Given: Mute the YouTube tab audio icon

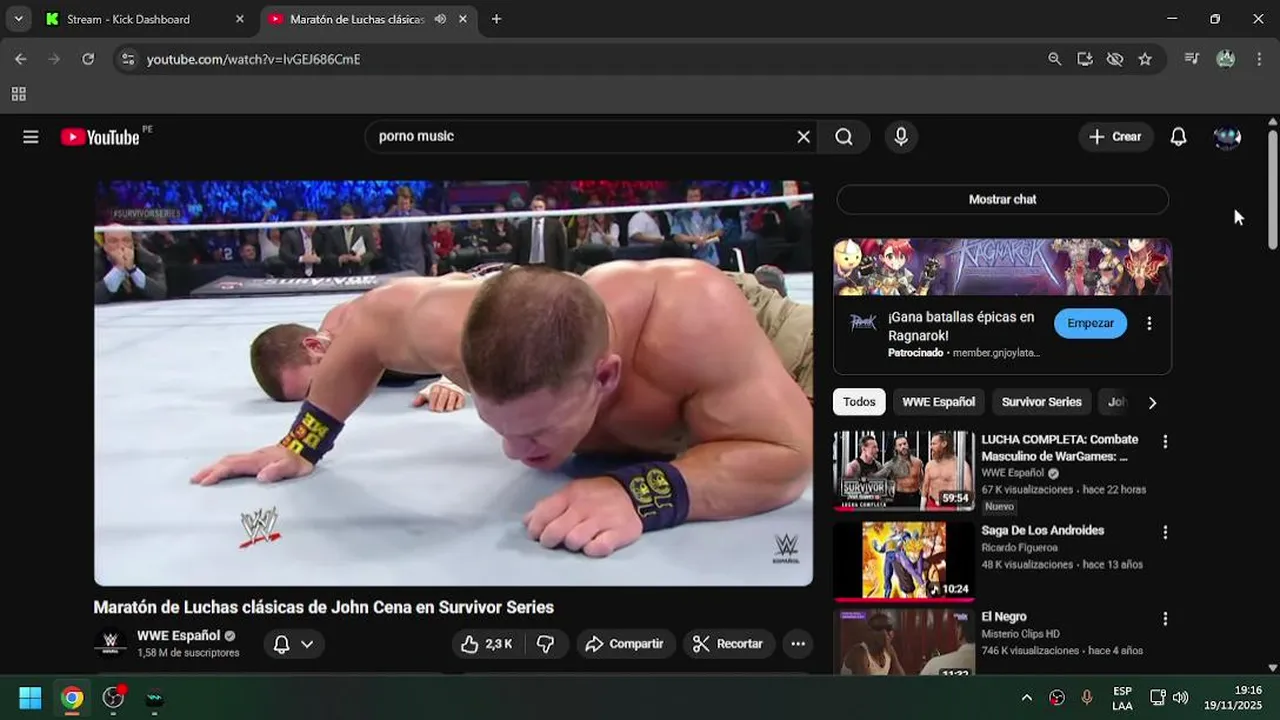Looking at the screenshot, I should (440, 19).
